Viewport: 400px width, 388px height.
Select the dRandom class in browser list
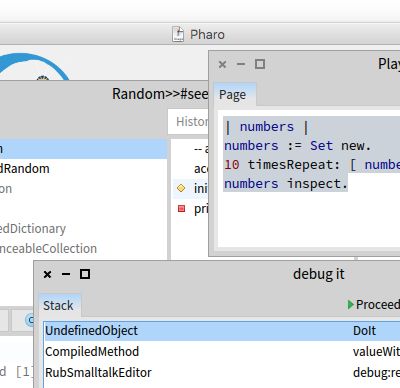tap(83, 169)
